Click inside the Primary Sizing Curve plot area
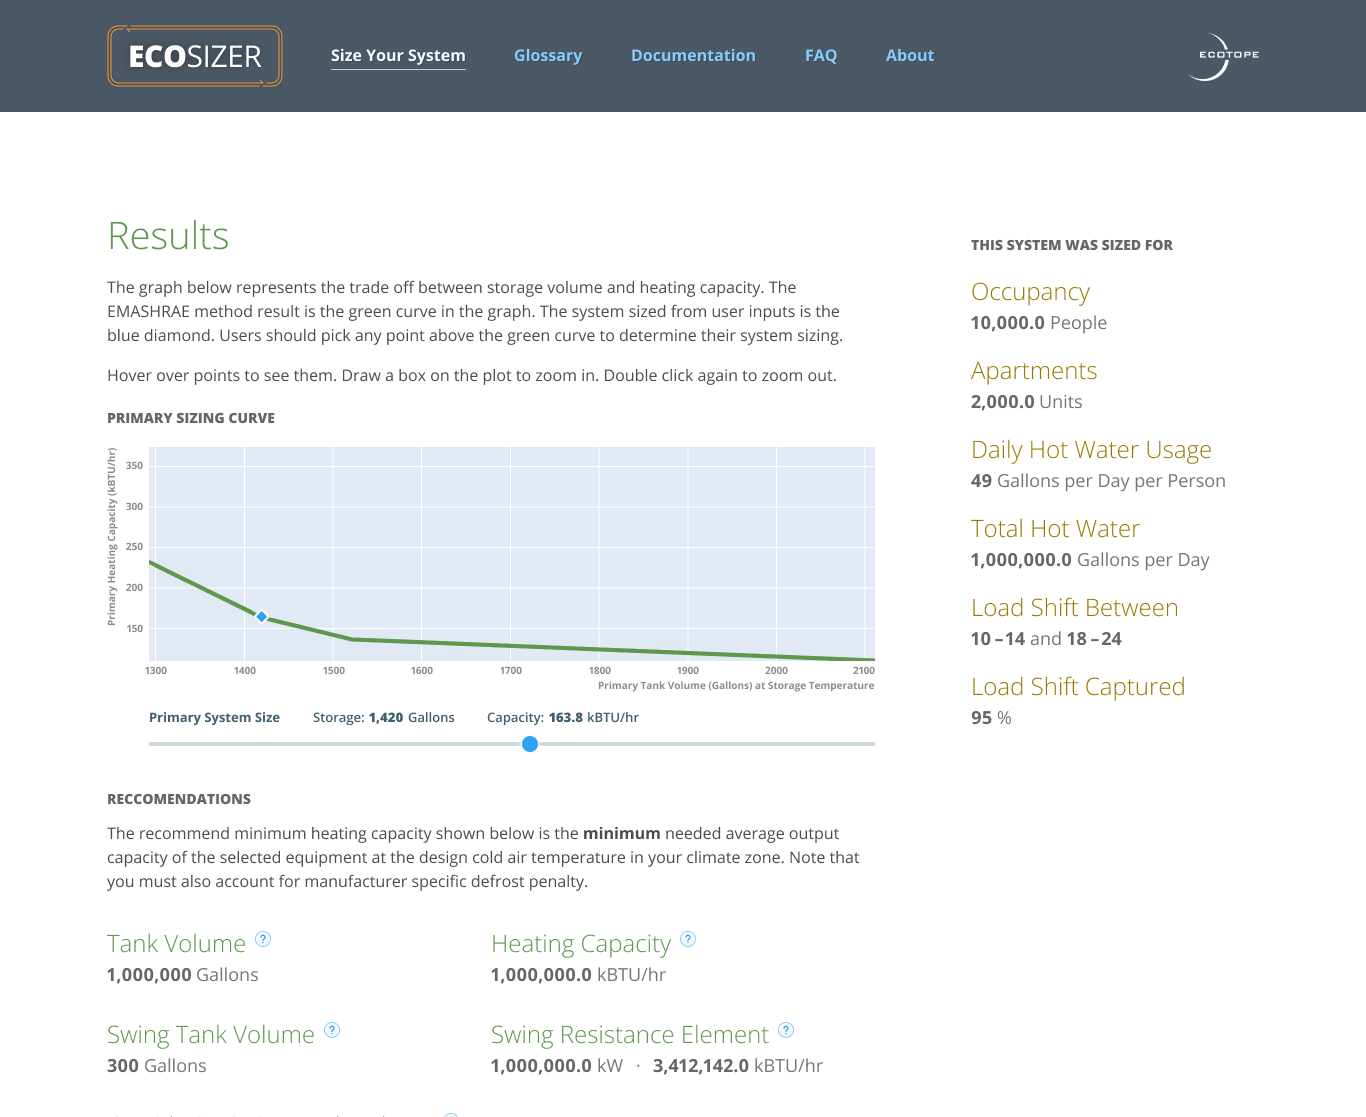 pos(511,555)
